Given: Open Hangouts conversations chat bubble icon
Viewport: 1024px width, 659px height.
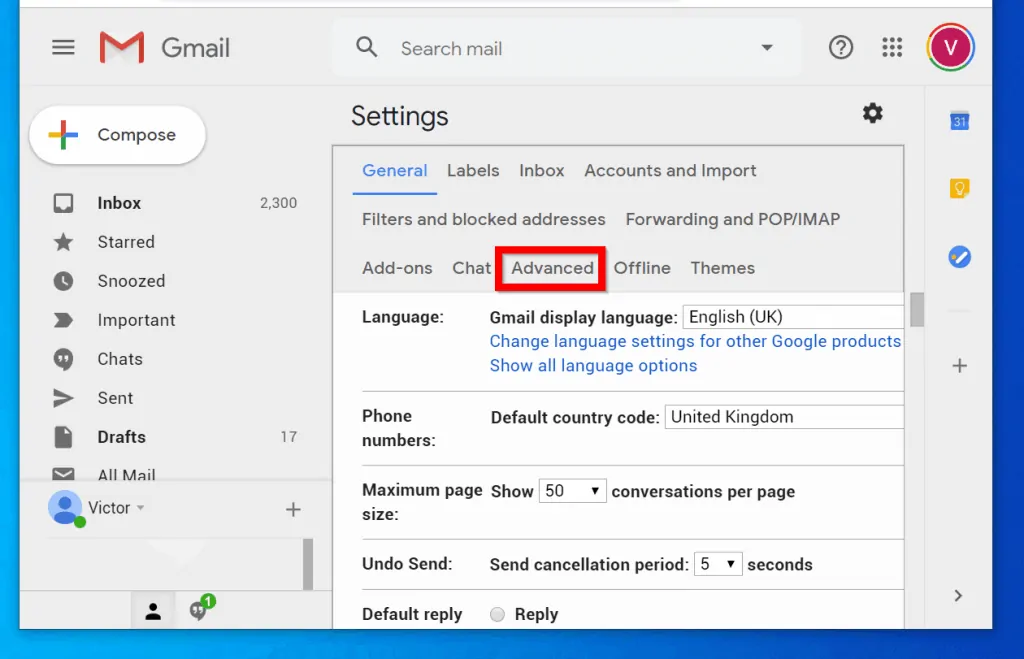Looking at the screenshot, I should click(197, 610).
